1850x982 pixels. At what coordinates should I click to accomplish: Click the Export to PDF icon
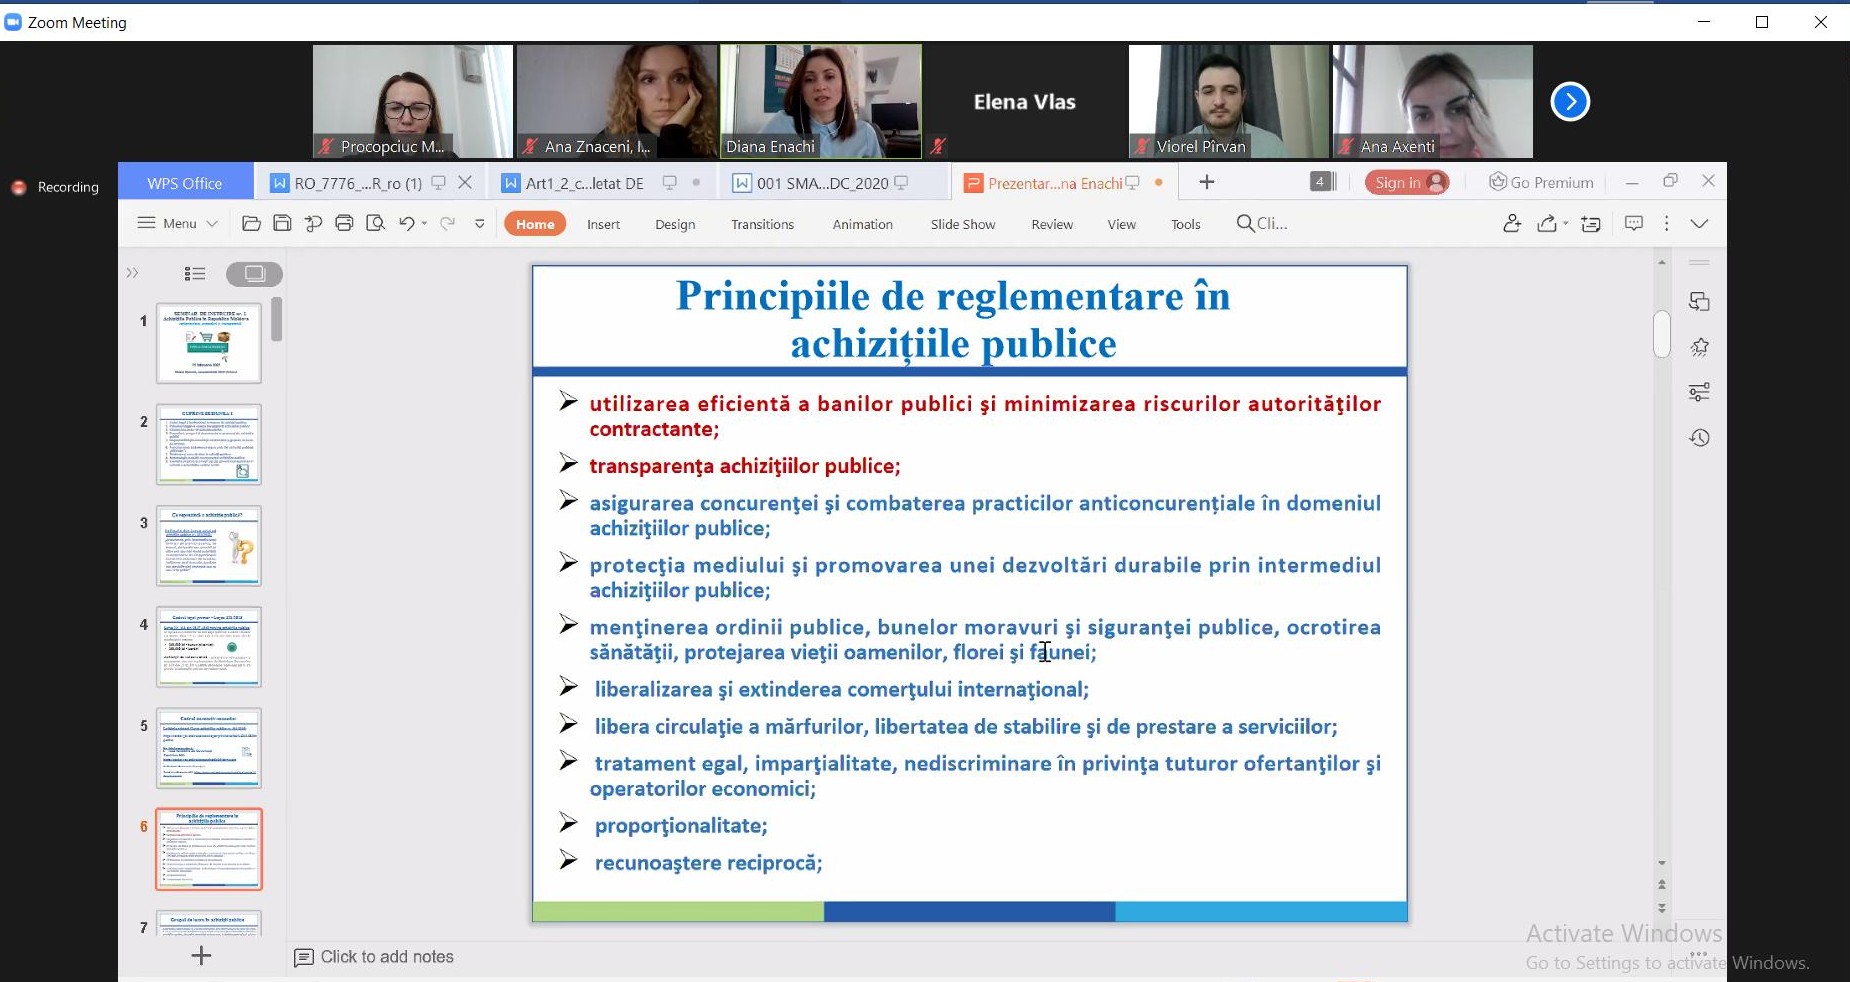pos(313,223)
